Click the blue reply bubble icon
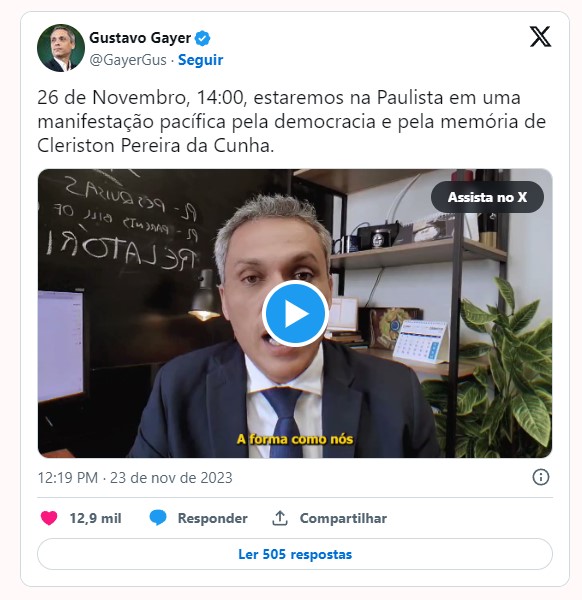 pos(158,518)
